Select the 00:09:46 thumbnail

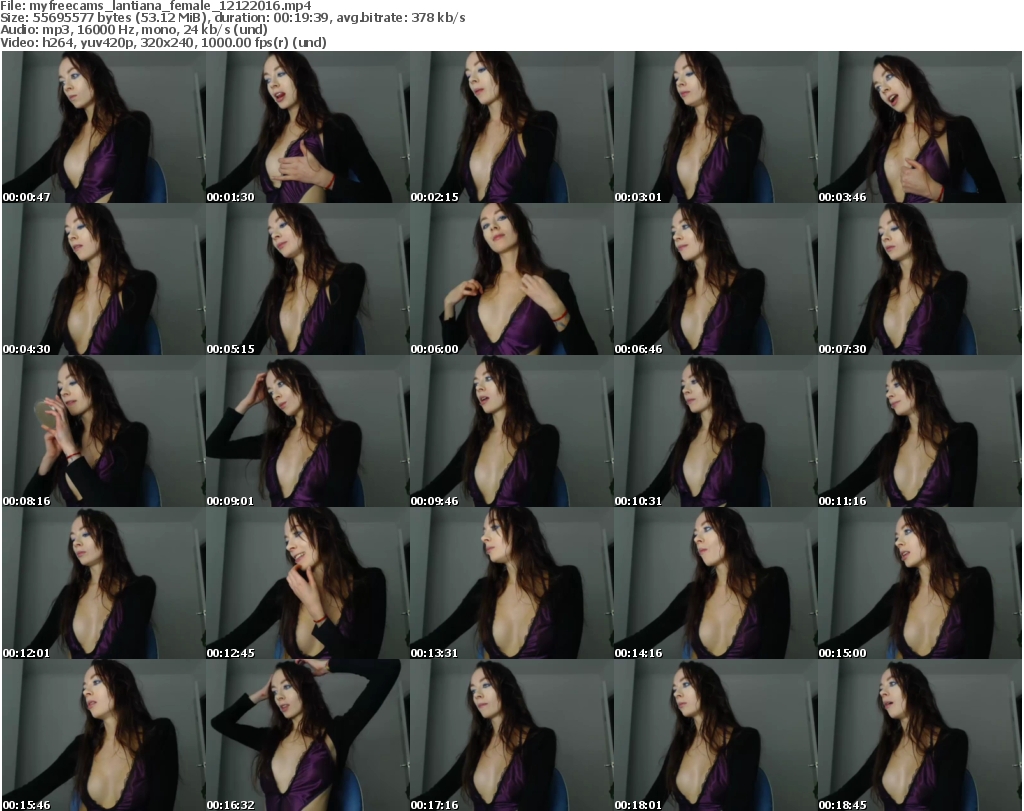(511, 431)
